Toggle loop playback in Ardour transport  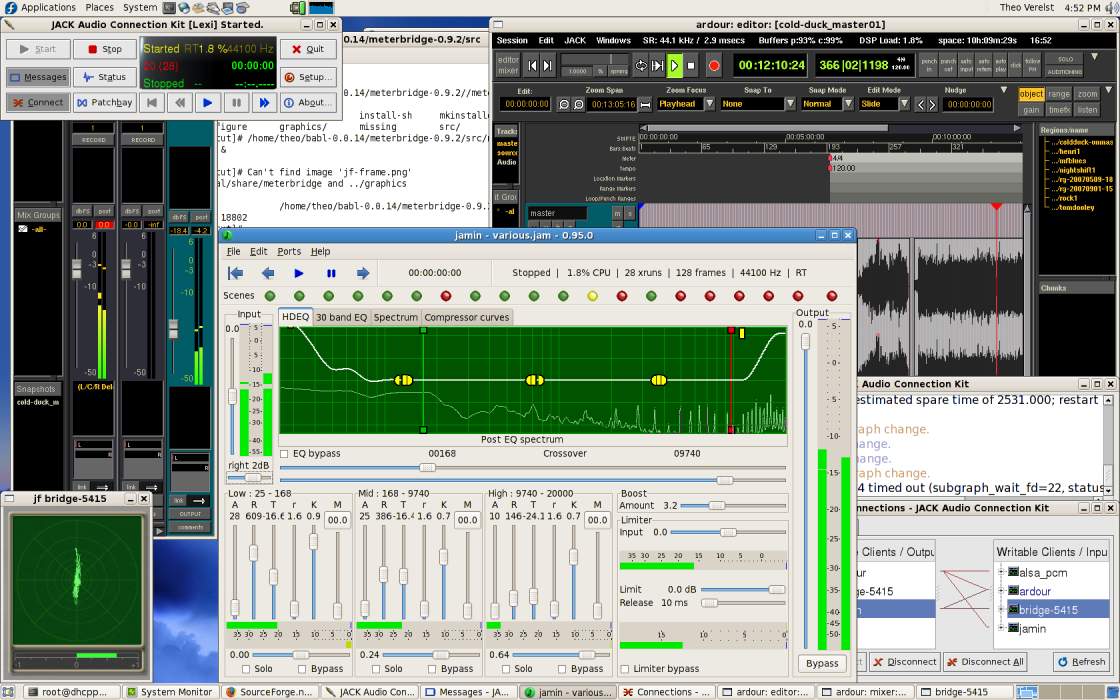coord(641,66)
